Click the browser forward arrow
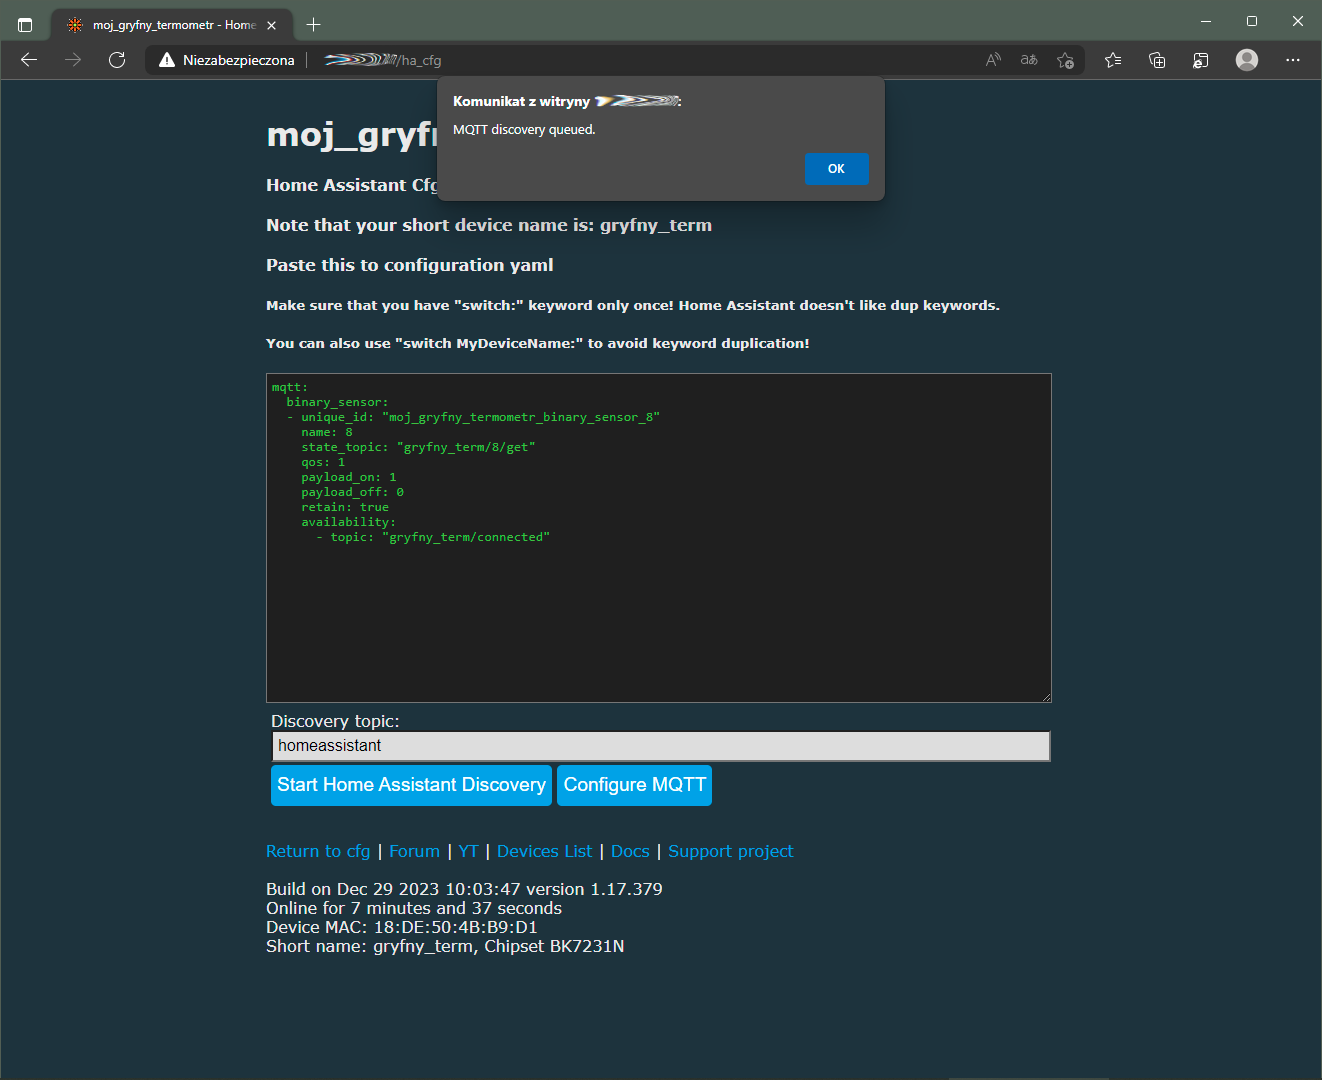1322x1080 pixels. coord(73,60)
